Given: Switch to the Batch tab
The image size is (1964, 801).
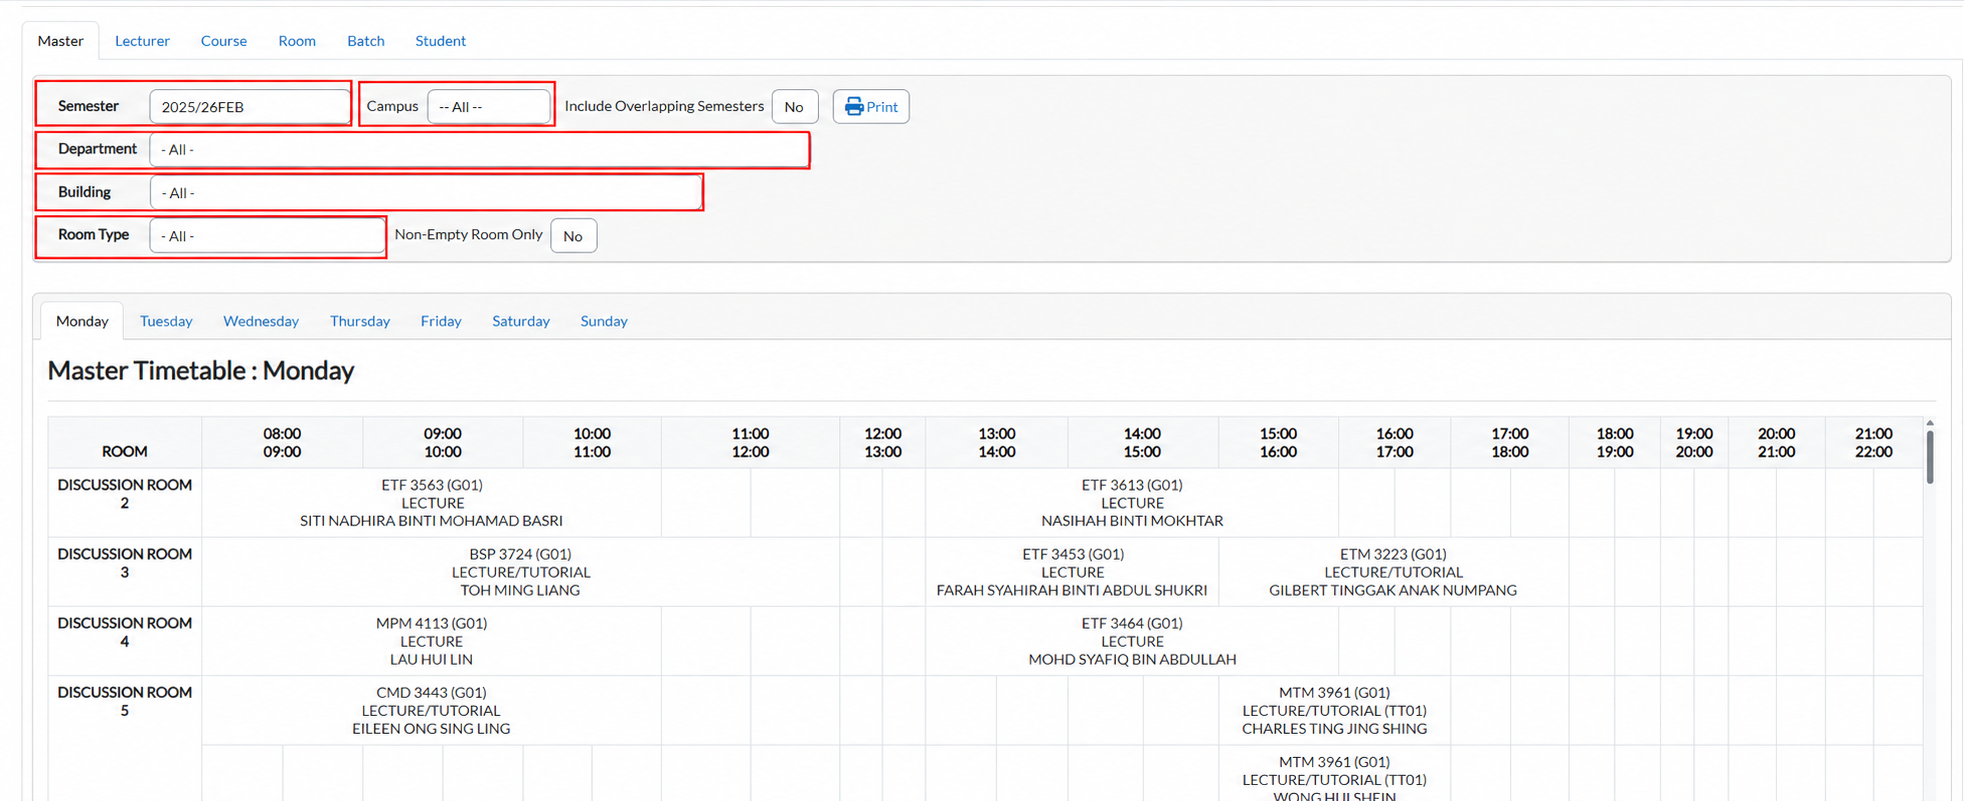Looking at the screenshot, I should point(366,41).
